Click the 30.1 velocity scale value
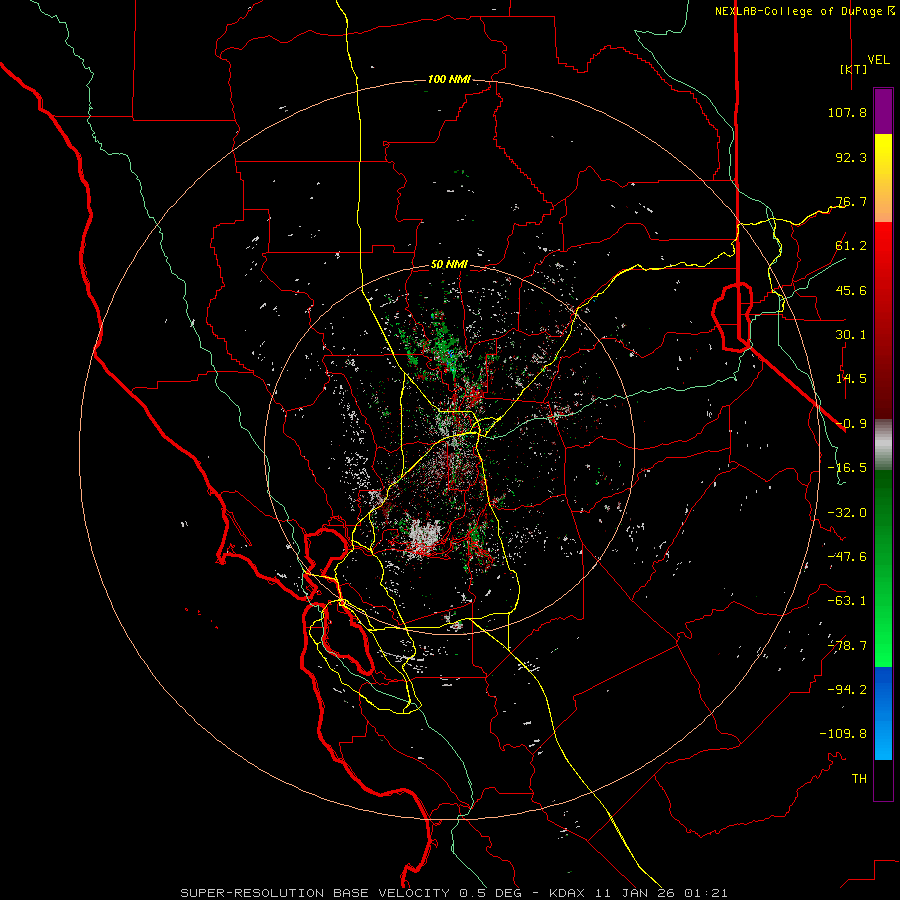900x900 pixels. [851, 335]
